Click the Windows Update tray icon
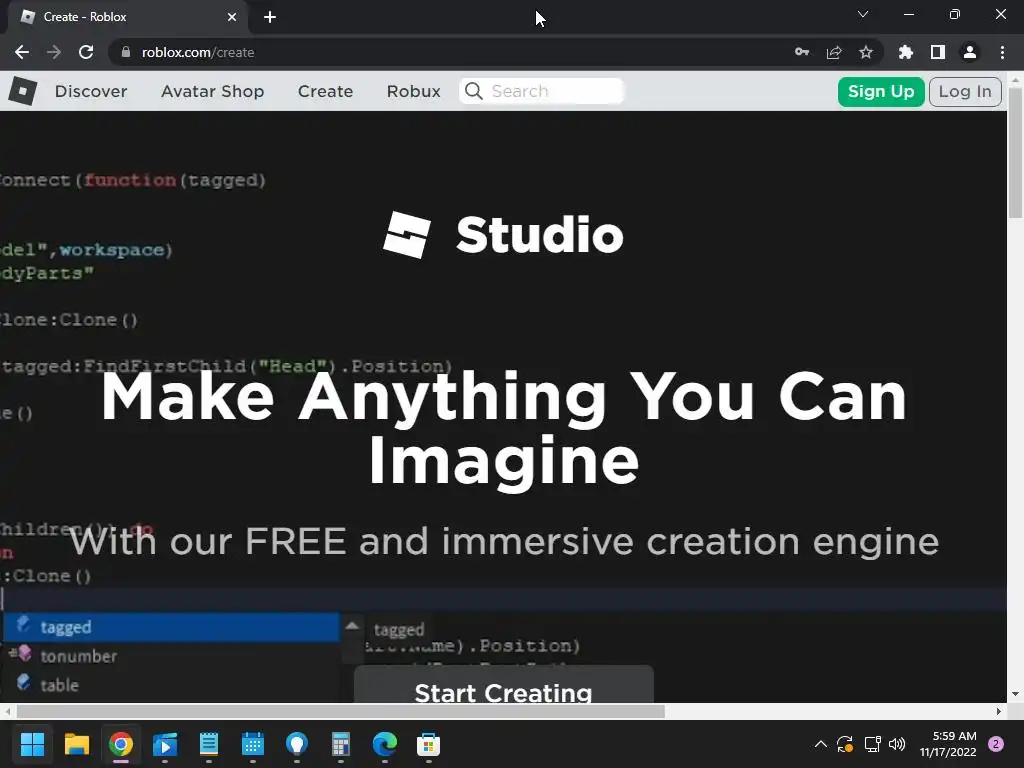1024x768 pixels. (845, 744)
